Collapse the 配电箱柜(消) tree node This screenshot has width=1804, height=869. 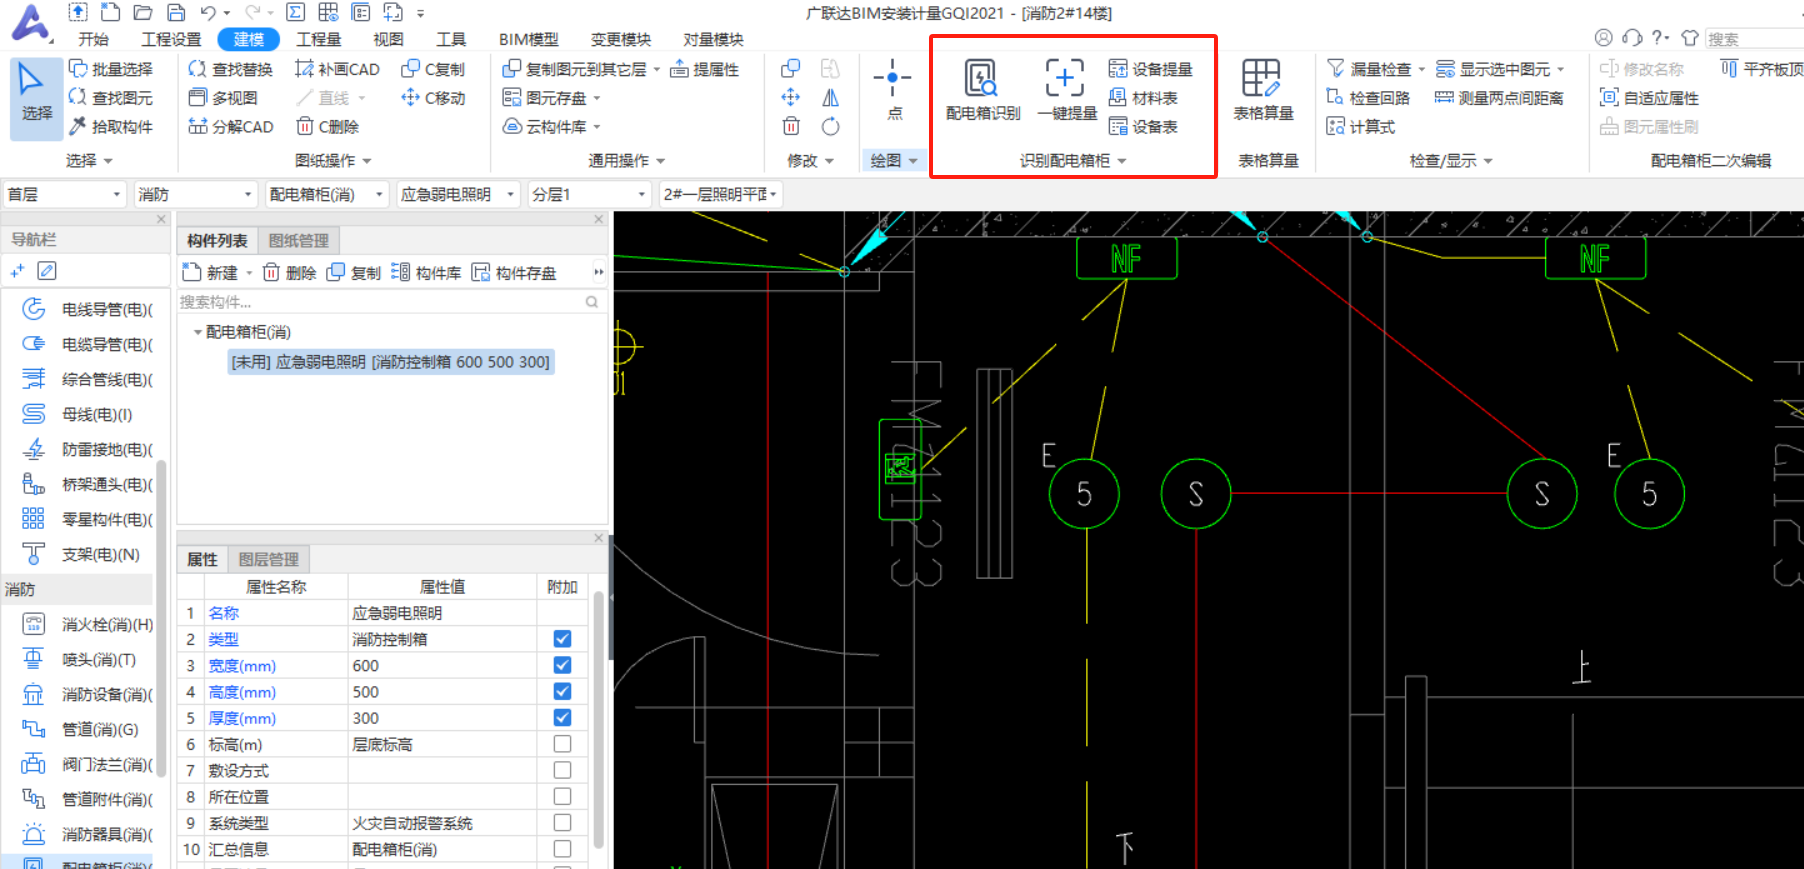tap(198, 332)
